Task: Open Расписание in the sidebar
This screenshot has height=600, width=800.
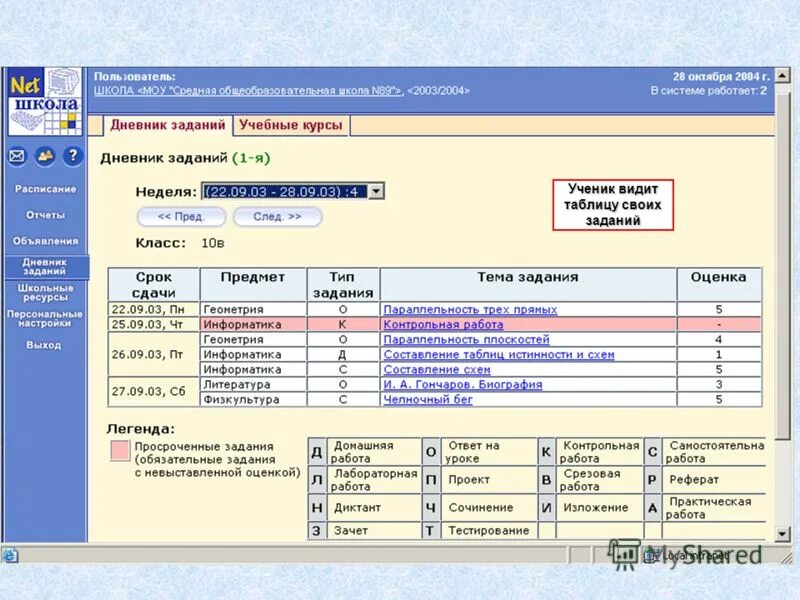Action: click(45, 189)
